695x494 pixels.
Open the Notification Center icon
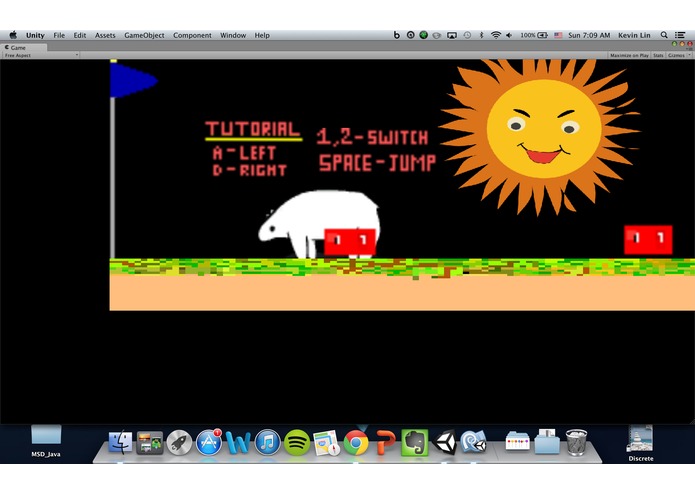point(680,35)
